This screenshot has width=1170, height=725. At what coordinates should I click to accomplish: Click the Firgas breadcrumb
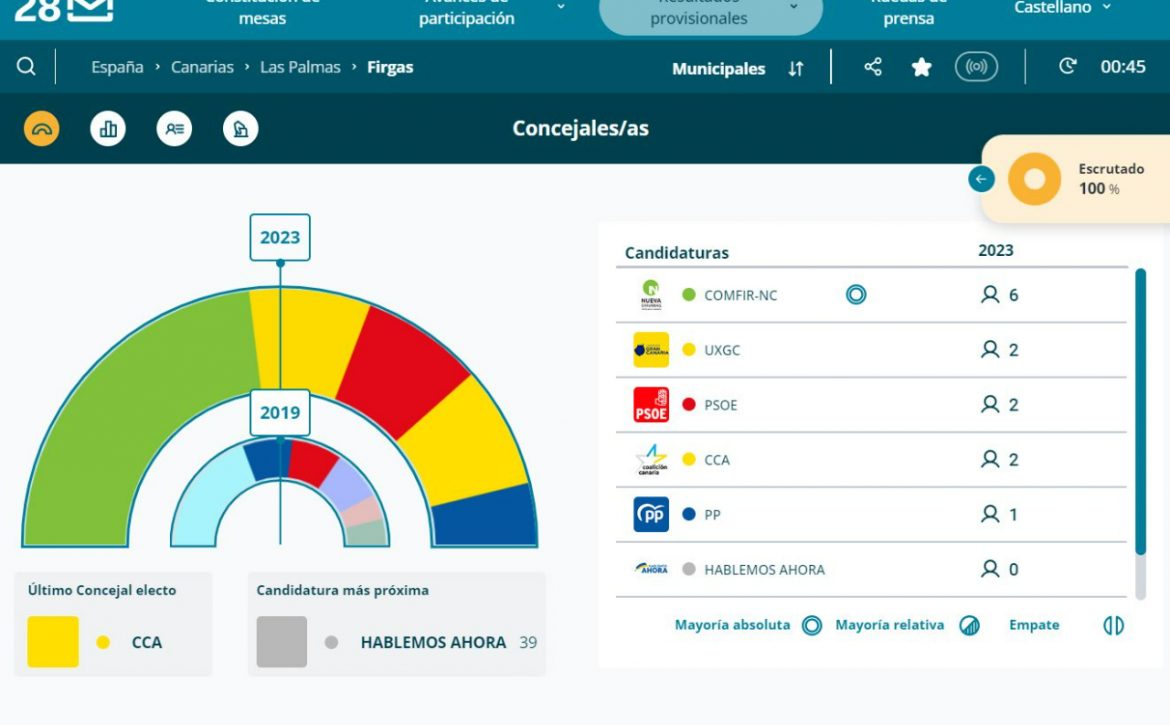[390, 67]
